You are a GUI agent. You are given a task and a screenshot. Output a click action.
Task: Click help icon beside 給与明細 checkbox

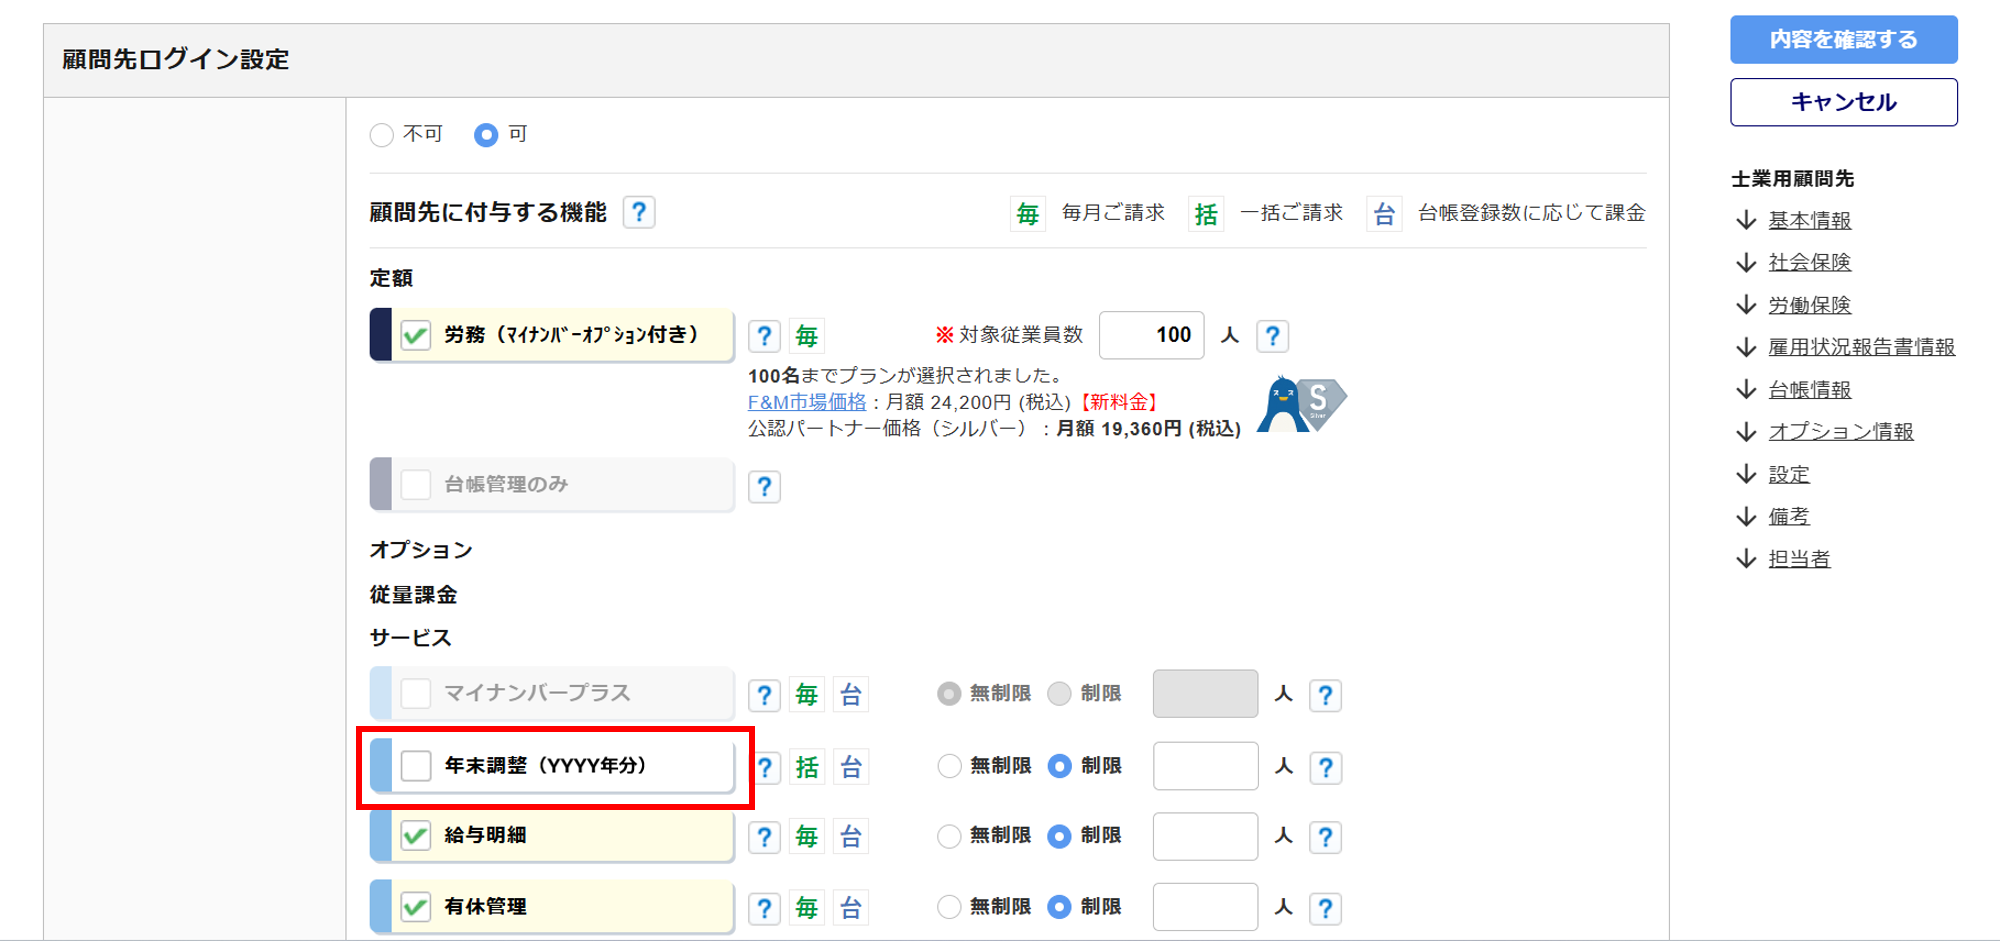click(764, 837)
